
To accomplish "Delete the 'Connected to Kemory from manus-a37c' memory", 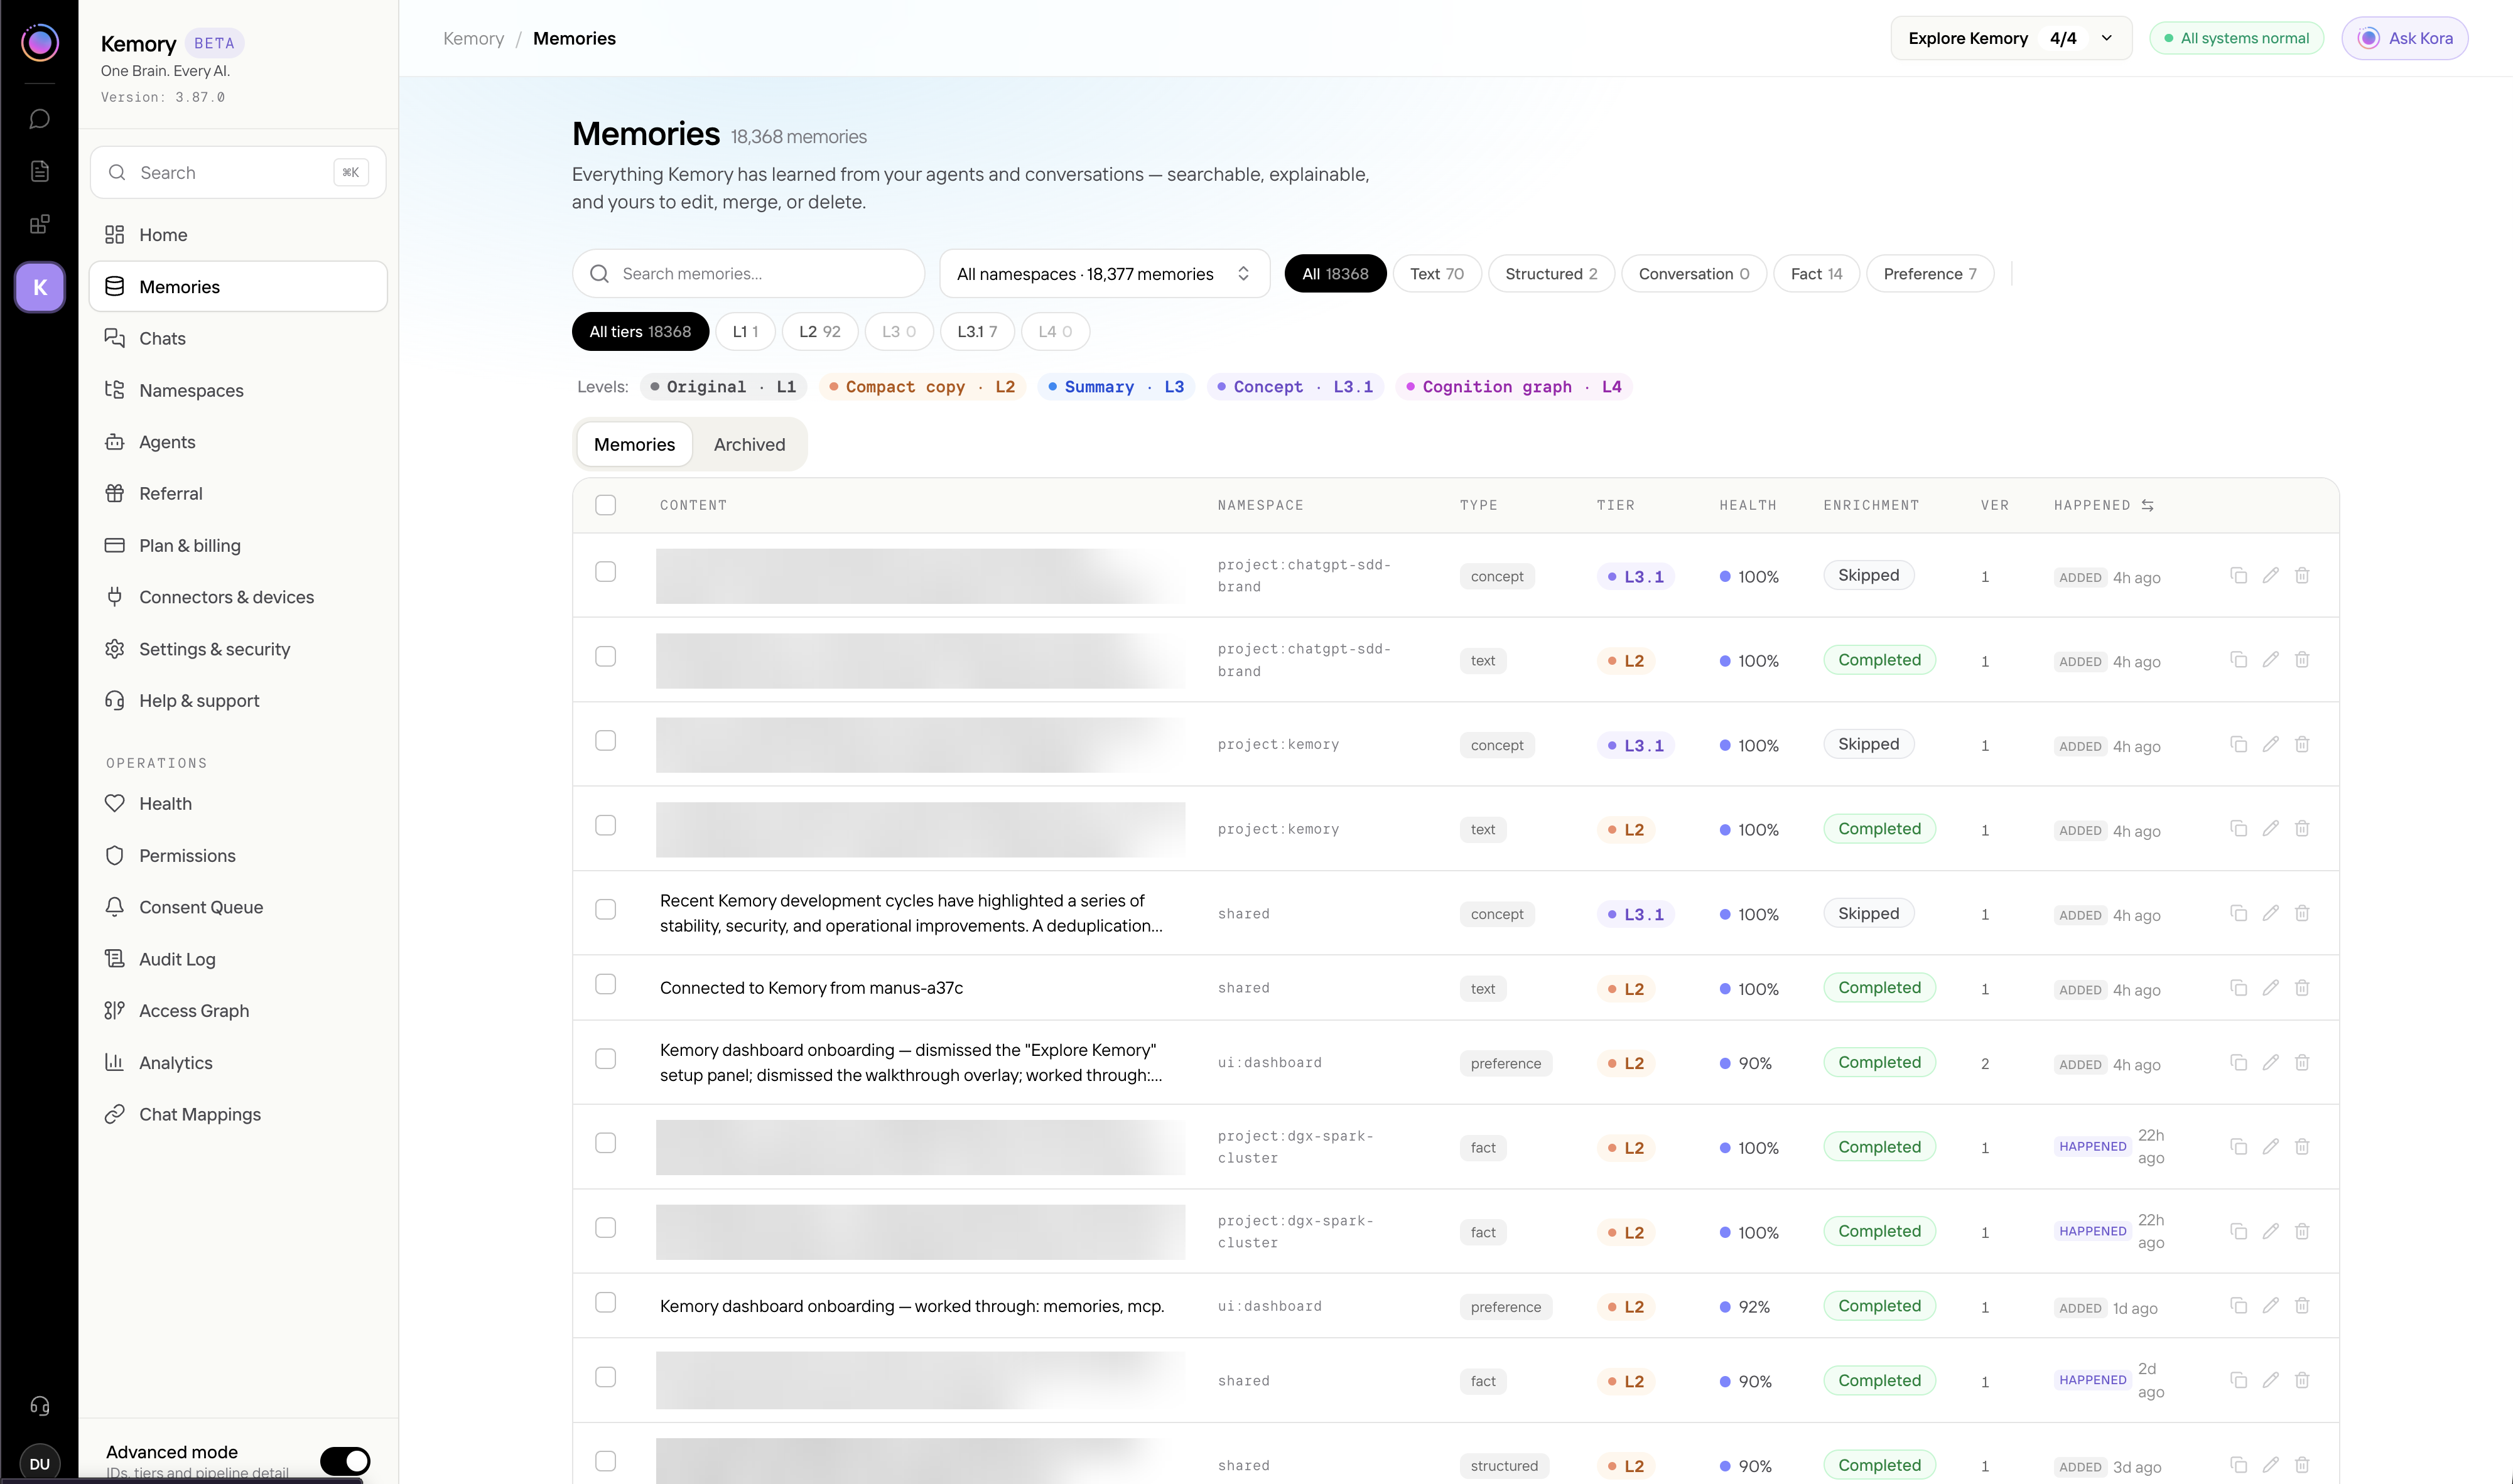I will 2302,988.
